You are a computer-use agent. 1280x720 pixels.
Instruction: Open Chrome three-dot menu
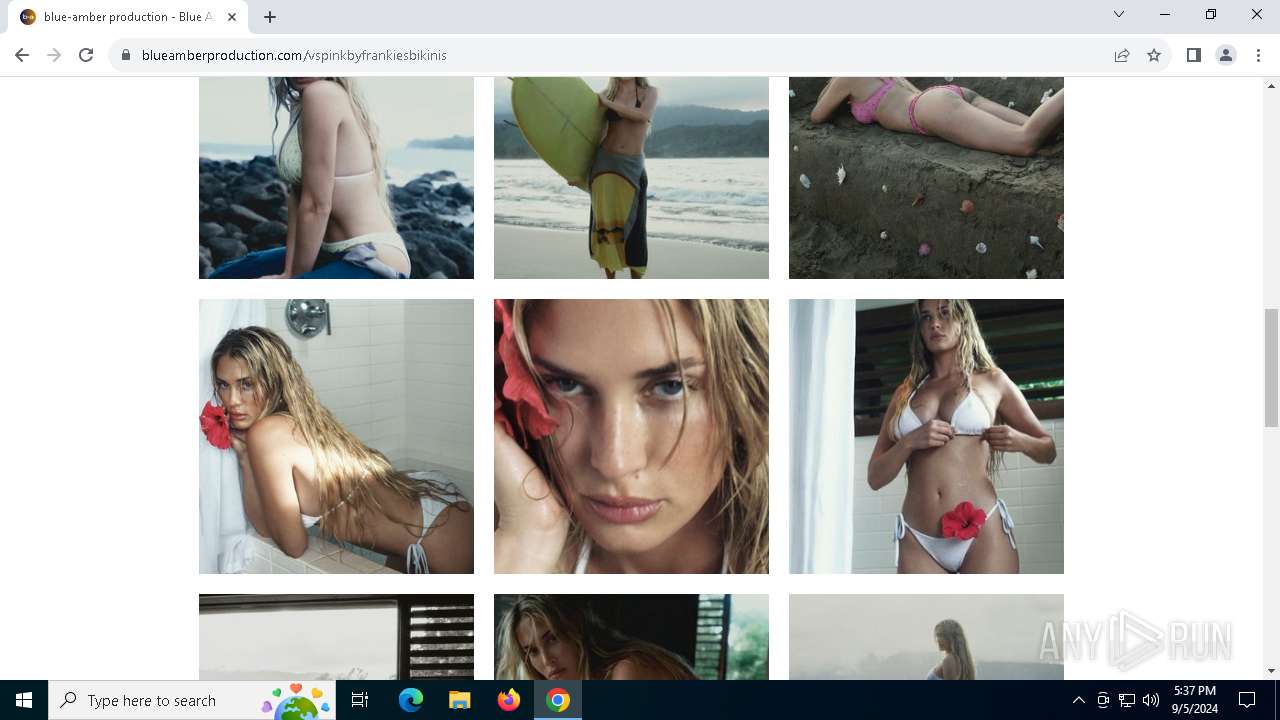[1258, 55]
